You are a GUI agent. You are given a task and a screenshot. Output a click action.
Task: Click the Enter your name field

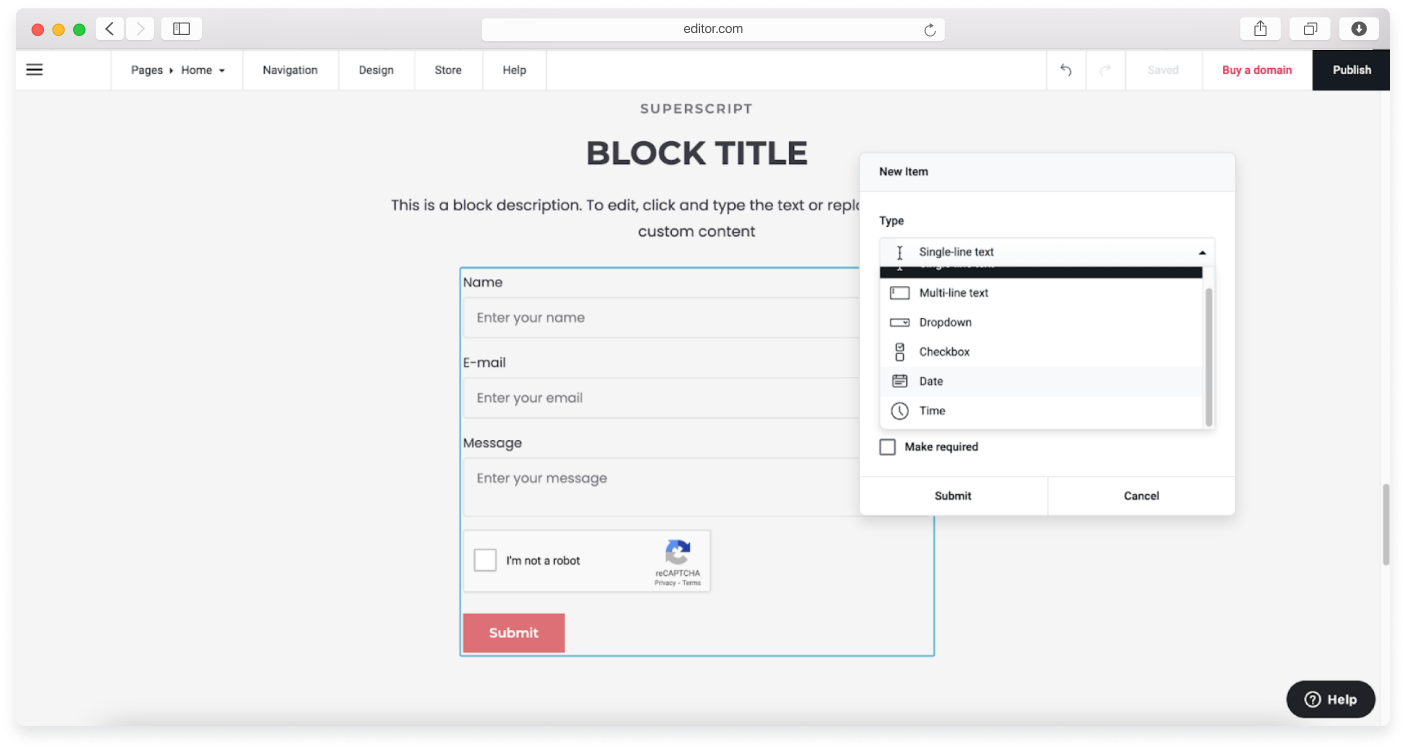pos(660,318)
